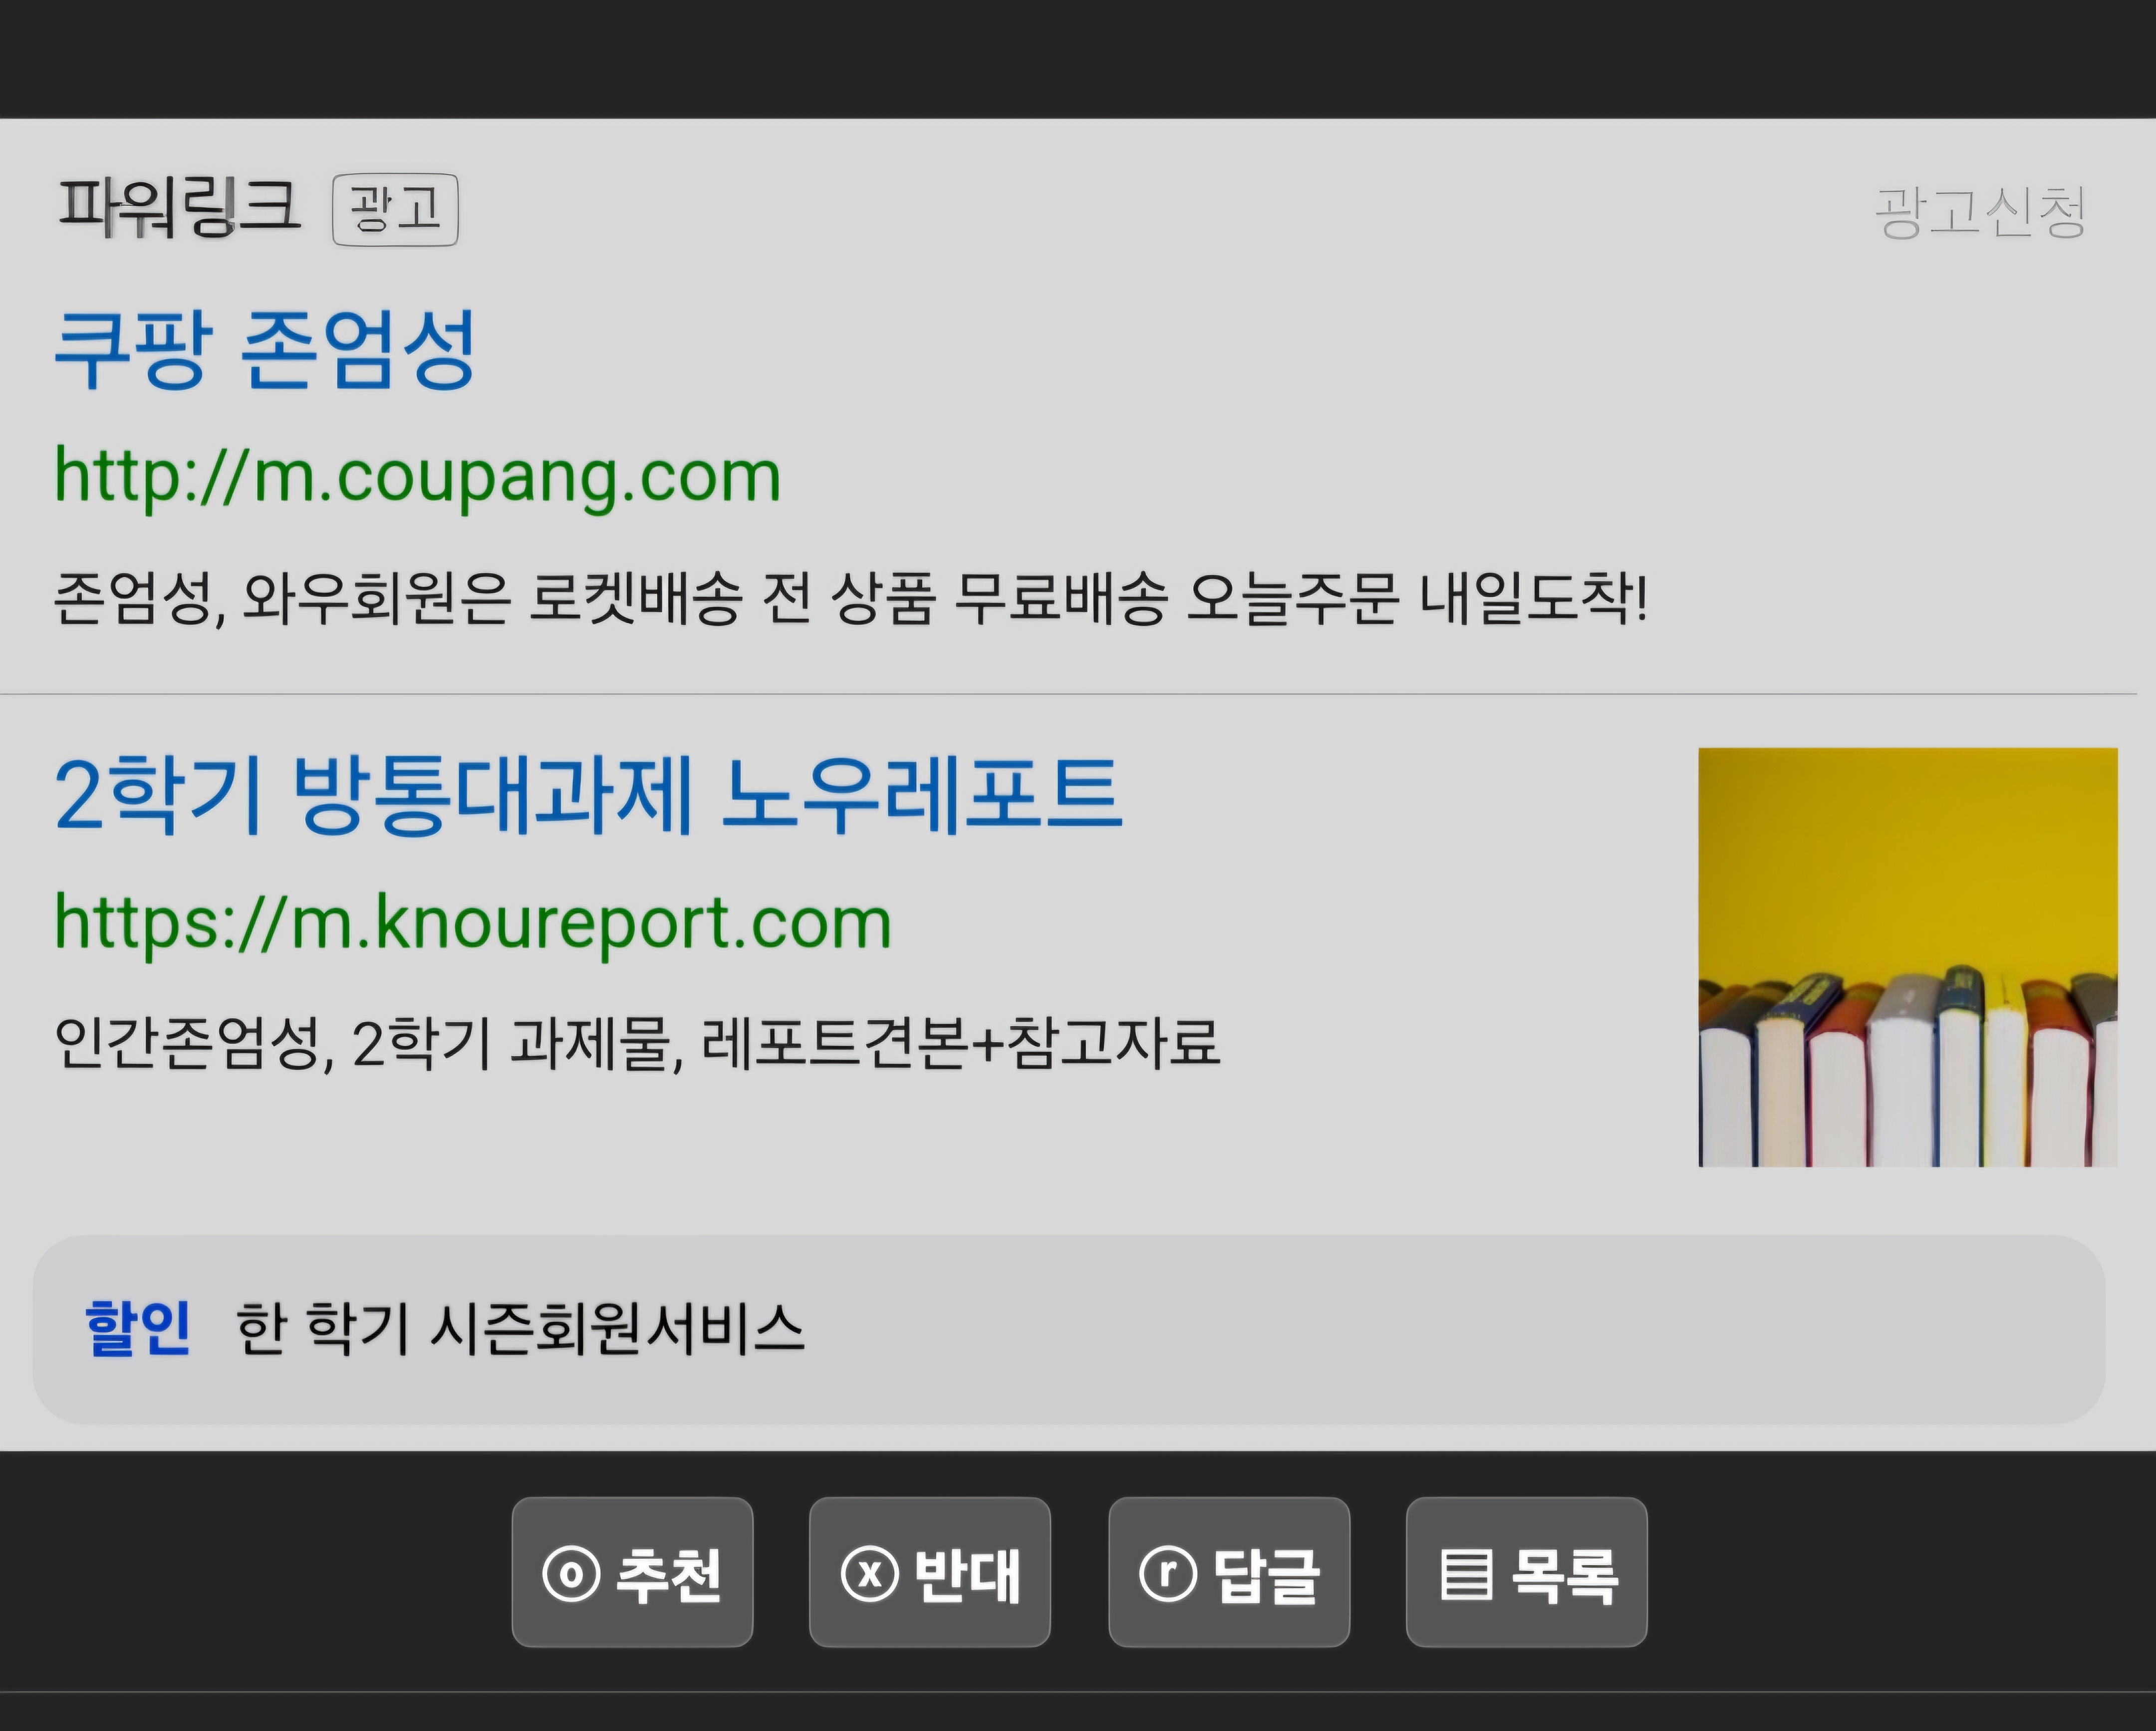The width and height of the screenshot is (2156, 1731).
Task: Click the circled o icon in 추천
Action: (571, 1574)
